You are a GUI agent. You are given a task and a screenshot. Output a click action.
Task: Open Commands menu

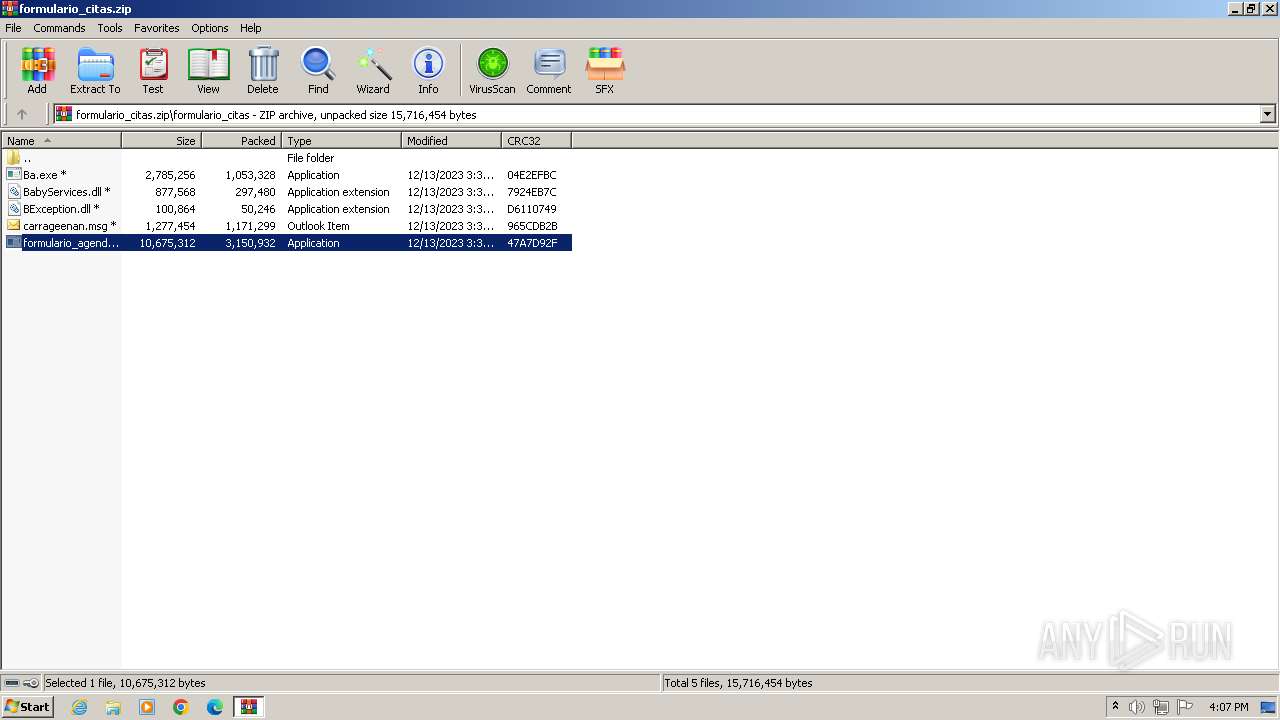click(x=59, y=28)
